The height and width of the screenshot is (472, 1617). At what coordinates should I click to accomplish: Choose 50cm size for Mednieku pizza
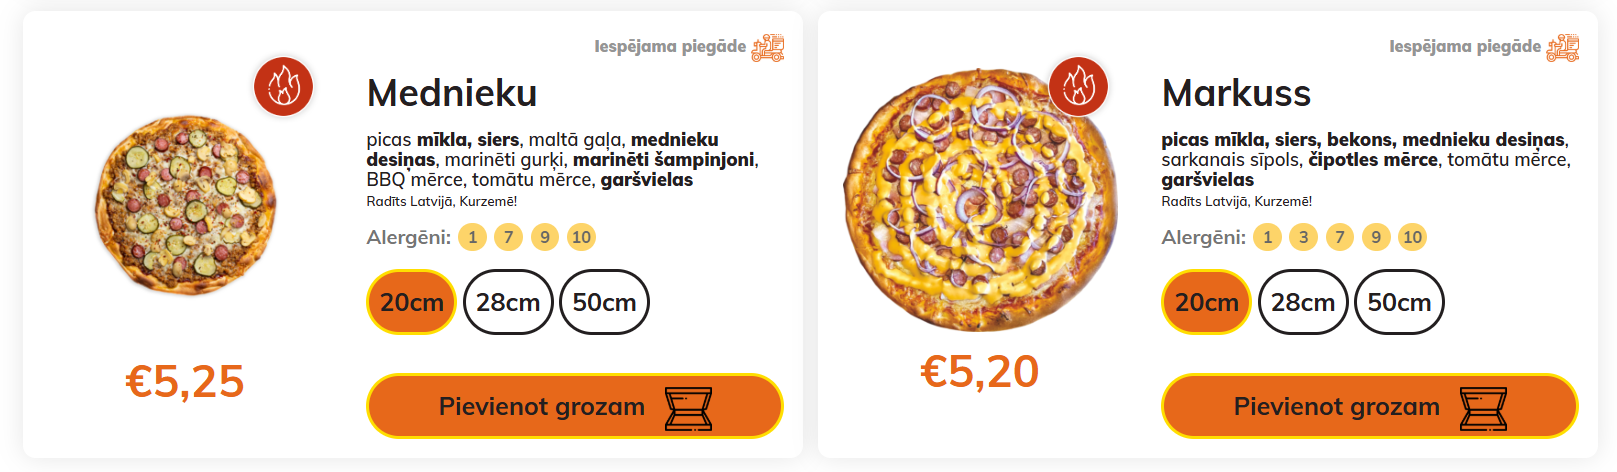click(x=604, y=302)
